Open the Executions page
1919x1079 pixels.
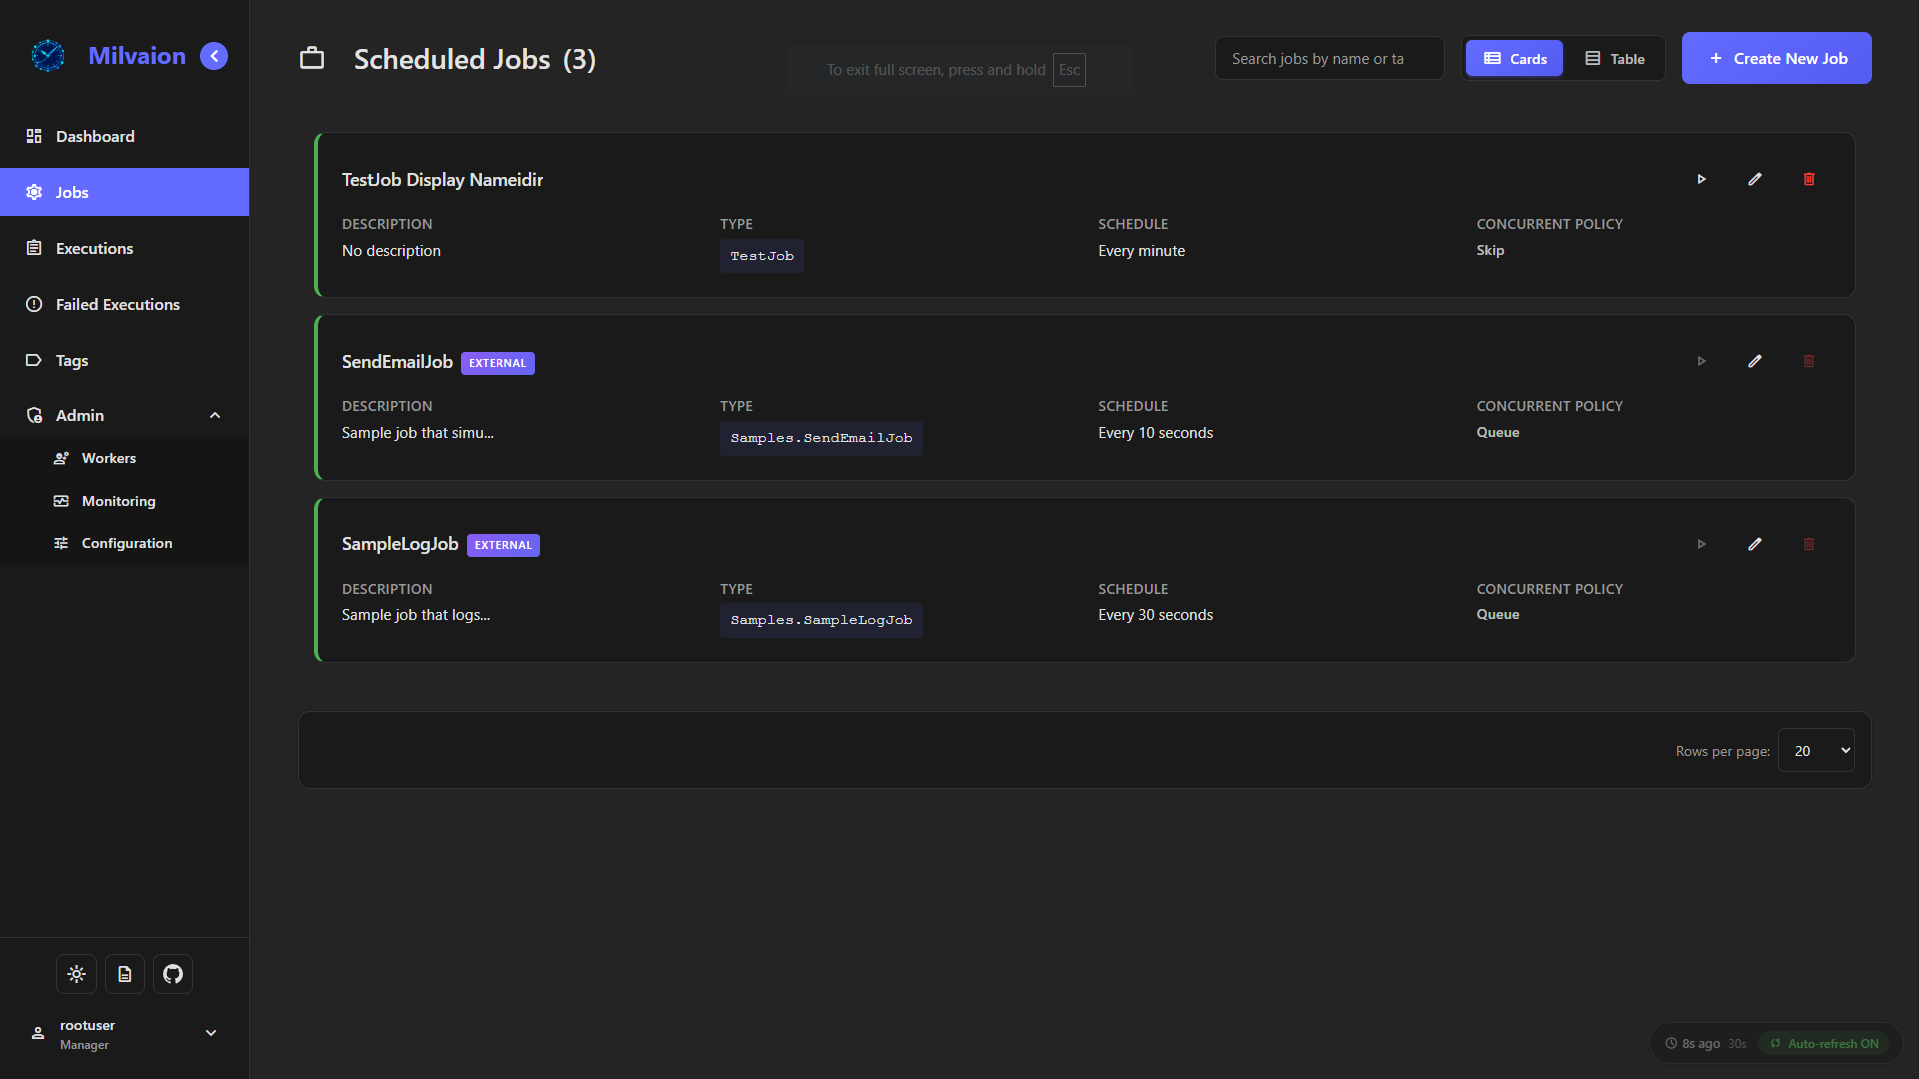point(93,248)
